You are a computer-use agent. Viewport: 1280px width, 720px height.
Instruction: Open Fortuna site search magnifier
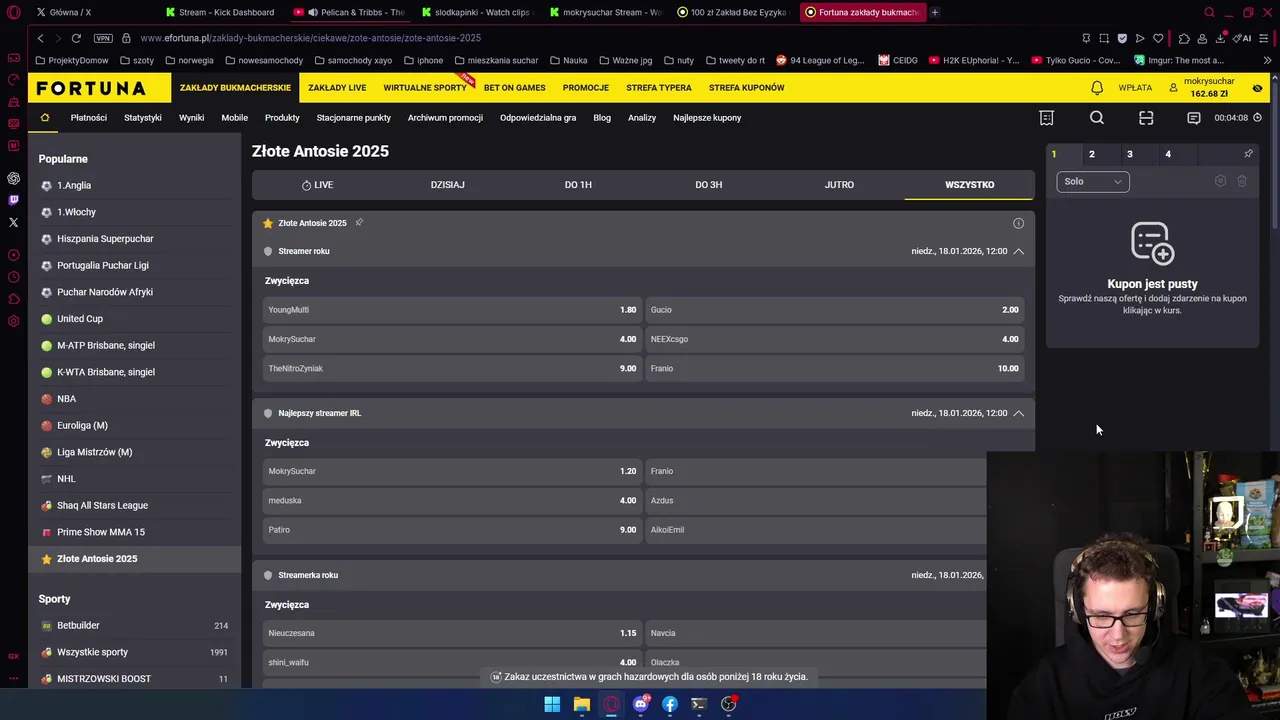pos(1097,118)
